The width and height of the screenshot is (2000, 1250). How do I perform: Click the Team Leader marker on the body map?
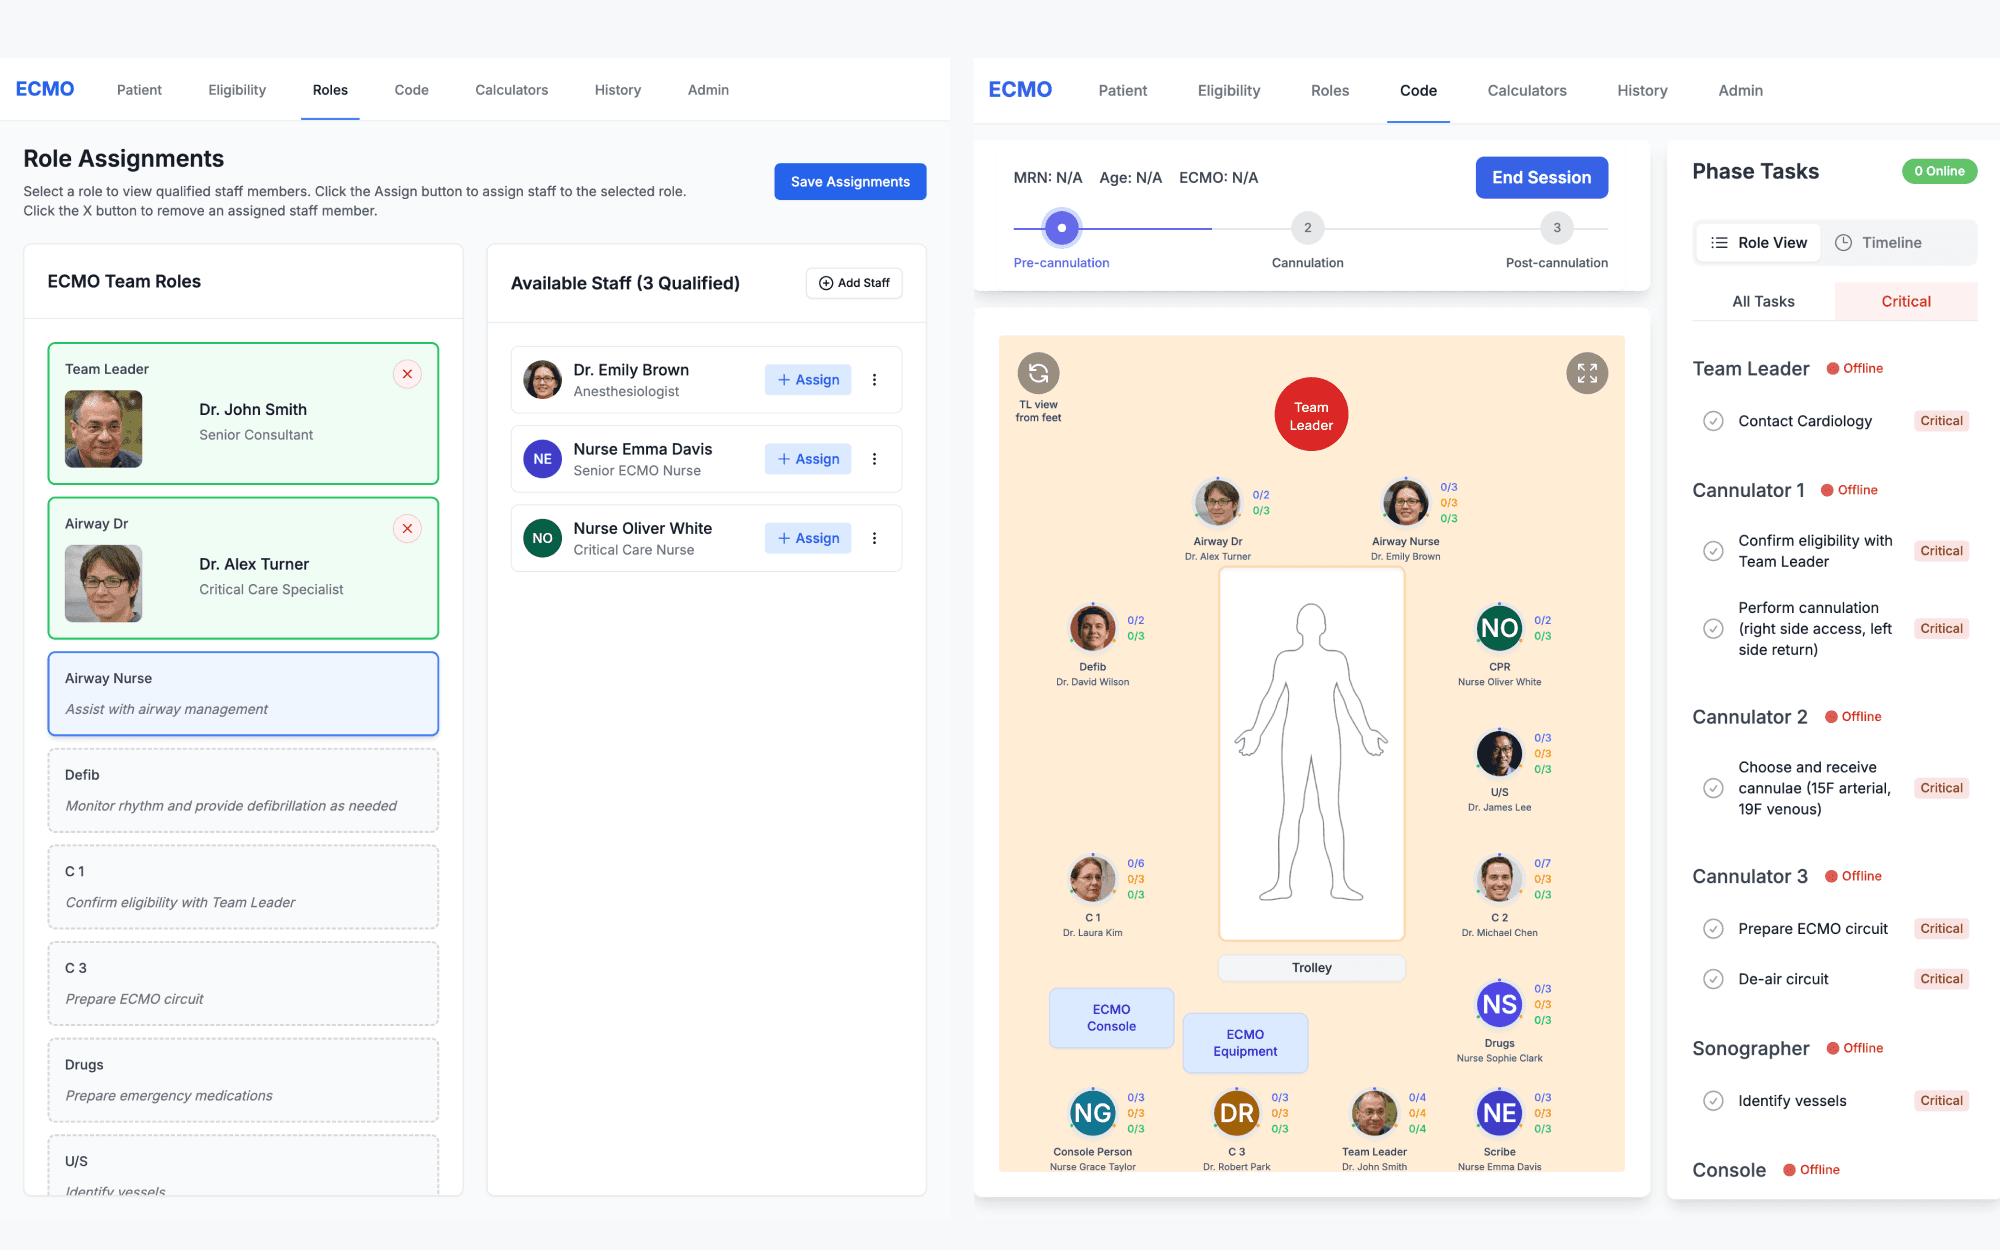[1311, 413]
